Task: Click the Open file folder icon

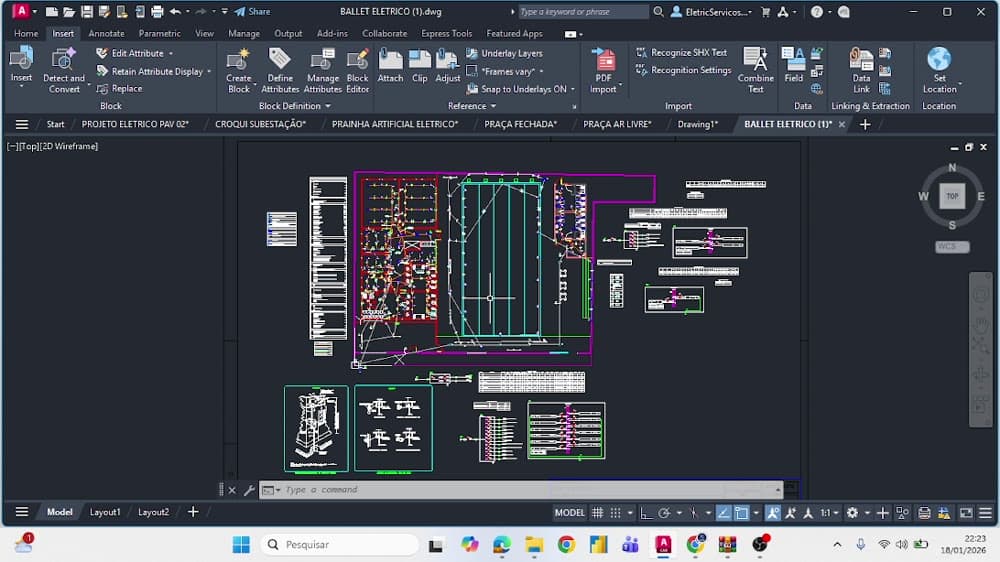Action: click(69, 11)
